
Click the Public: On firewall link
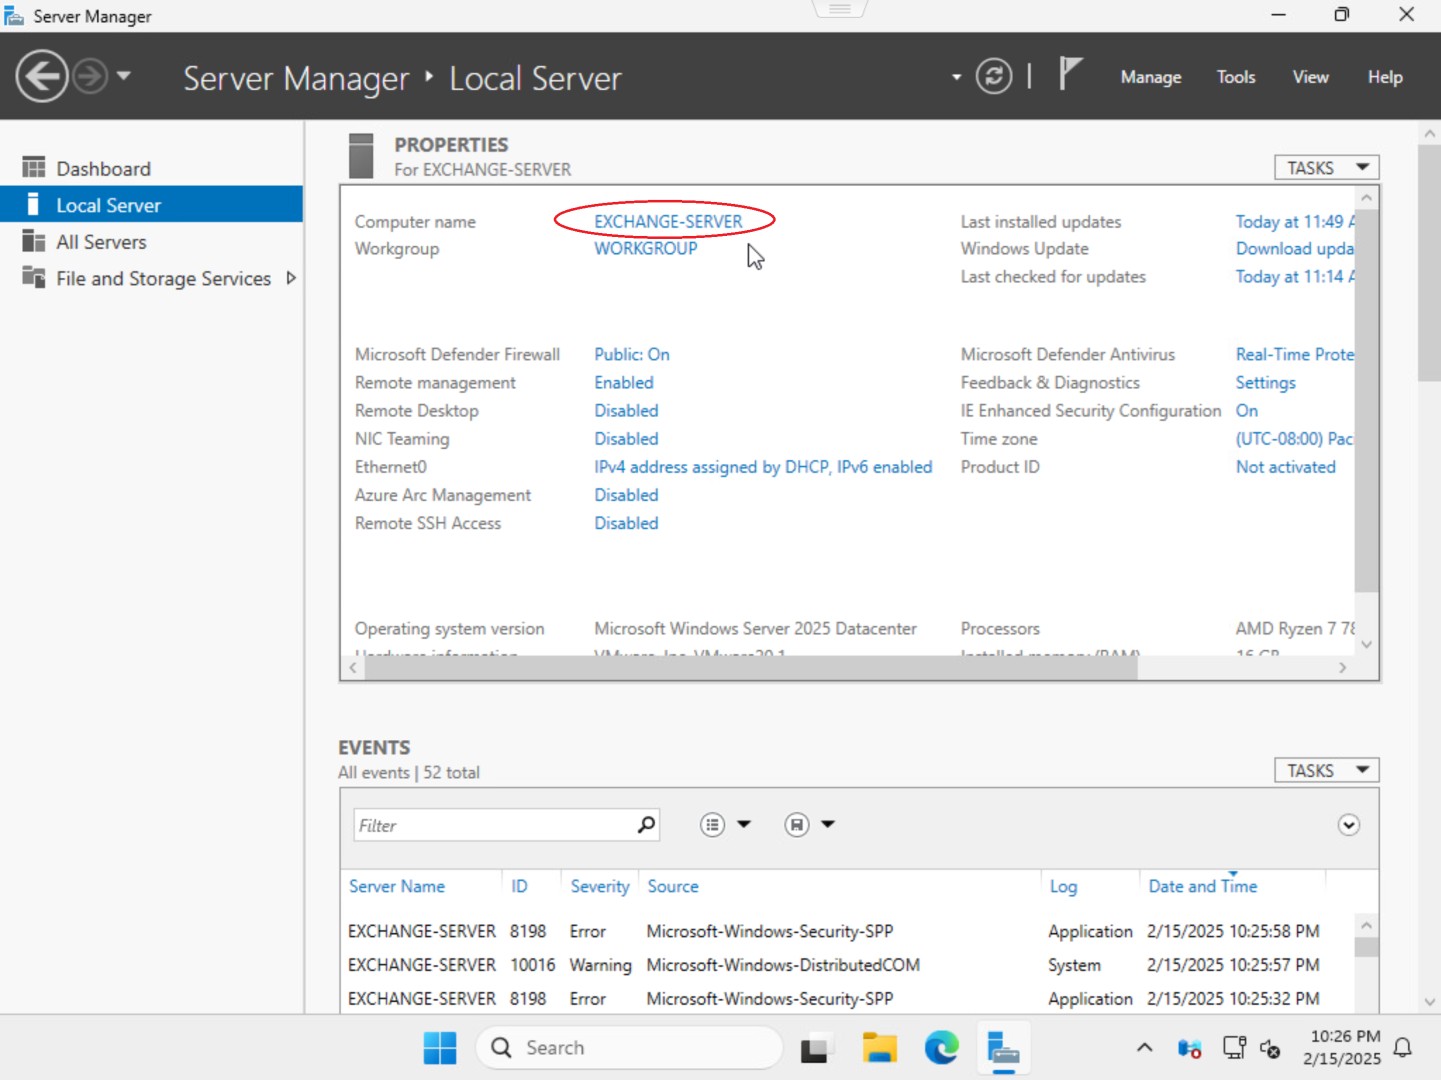point(632,354)
